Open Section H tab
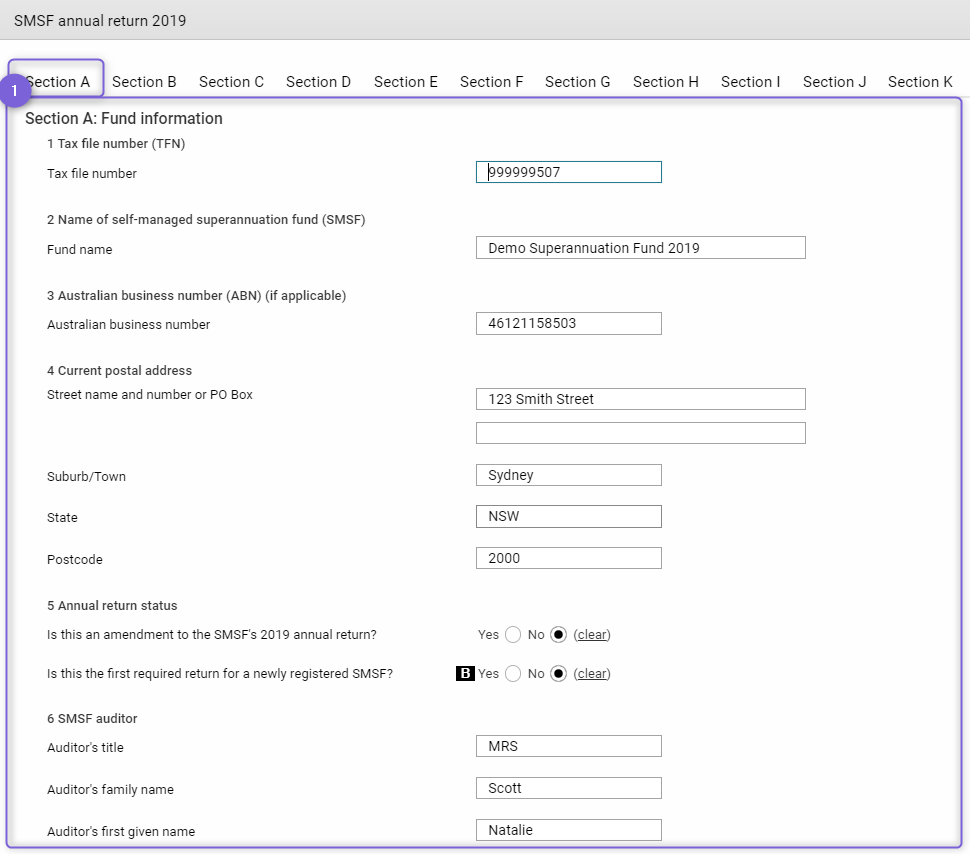The height and width of the screenshot is (854, 970). coord(666,82)
